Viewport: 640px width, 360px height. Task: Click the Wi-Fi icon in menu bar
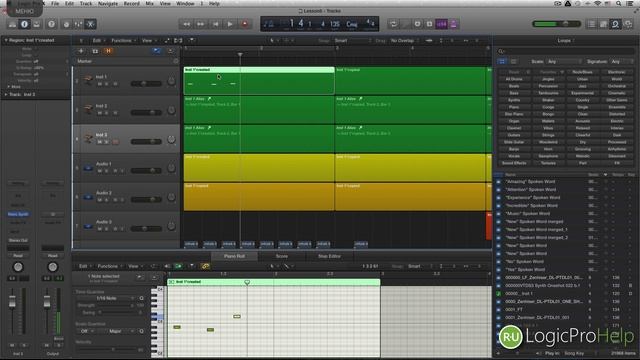(598, 3)
